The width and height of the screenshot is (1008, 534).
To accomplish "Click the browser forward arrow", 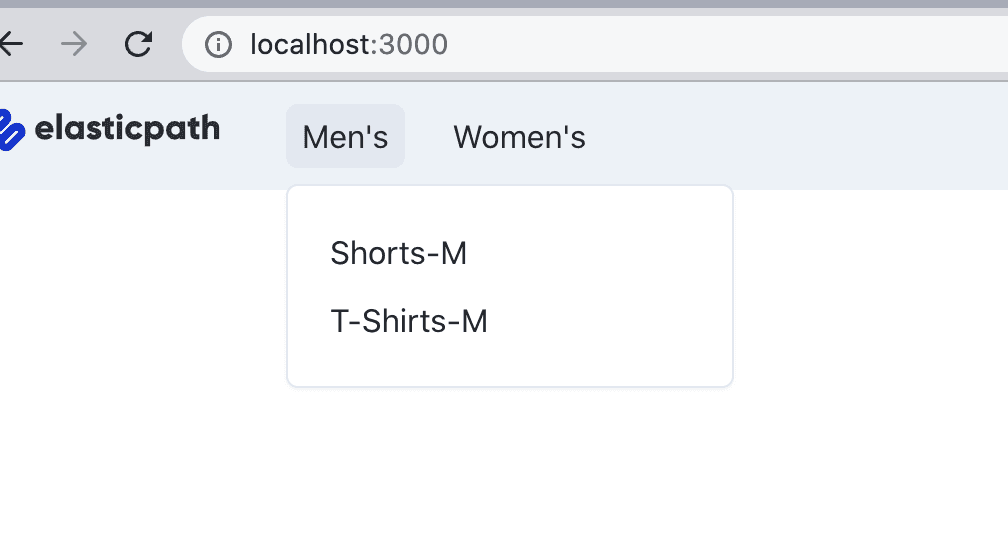I will [74, 44].
